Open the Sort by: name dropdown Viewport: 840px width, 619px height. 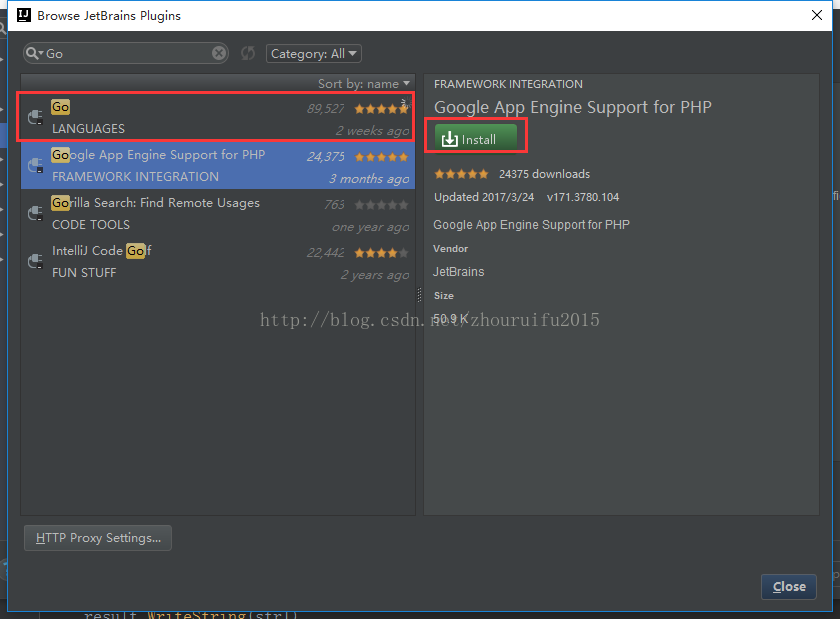(x=364, y=84)
